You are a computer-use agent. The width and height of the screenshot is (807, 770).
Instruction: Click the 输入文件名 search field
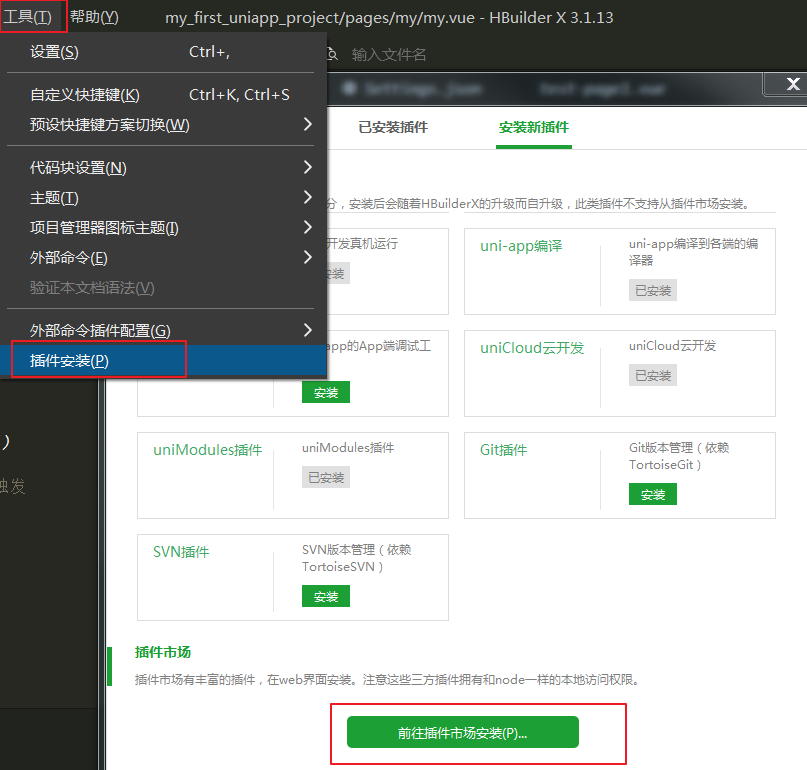pos(389,54)
